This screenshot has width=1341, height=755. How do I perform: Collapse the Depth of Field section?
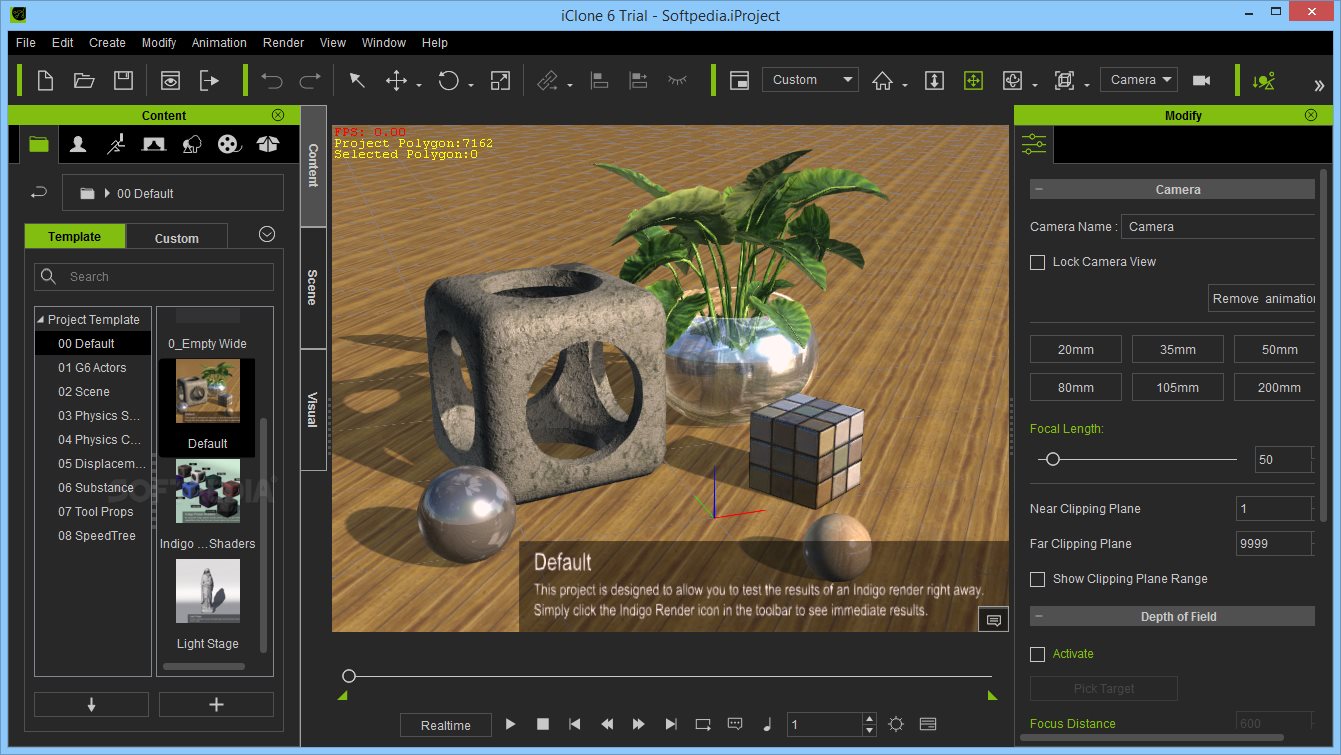tap(1039, 617)
